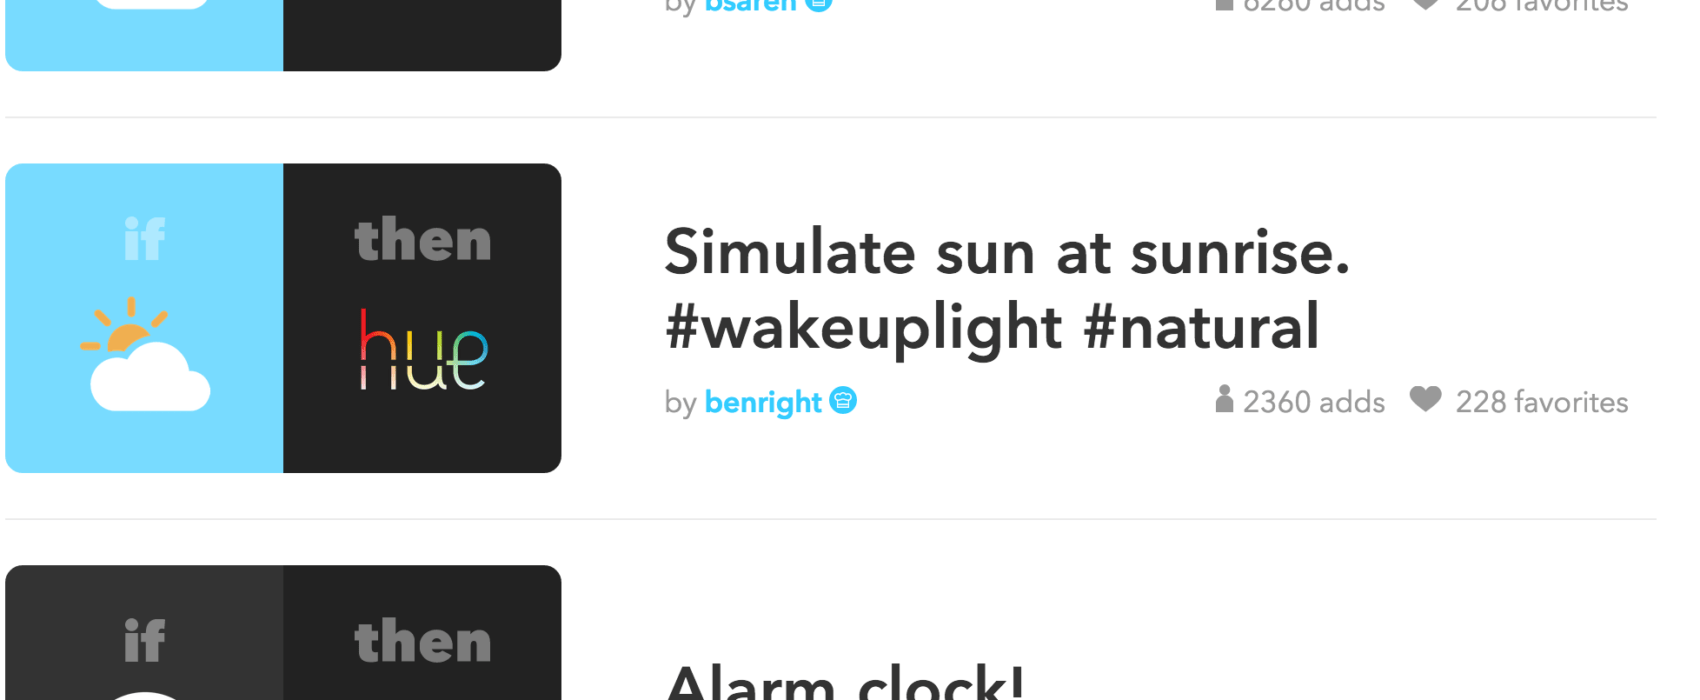Click the topmost recipe's blue thumbnail panel
1700x700 pixels.
[144, 35]
